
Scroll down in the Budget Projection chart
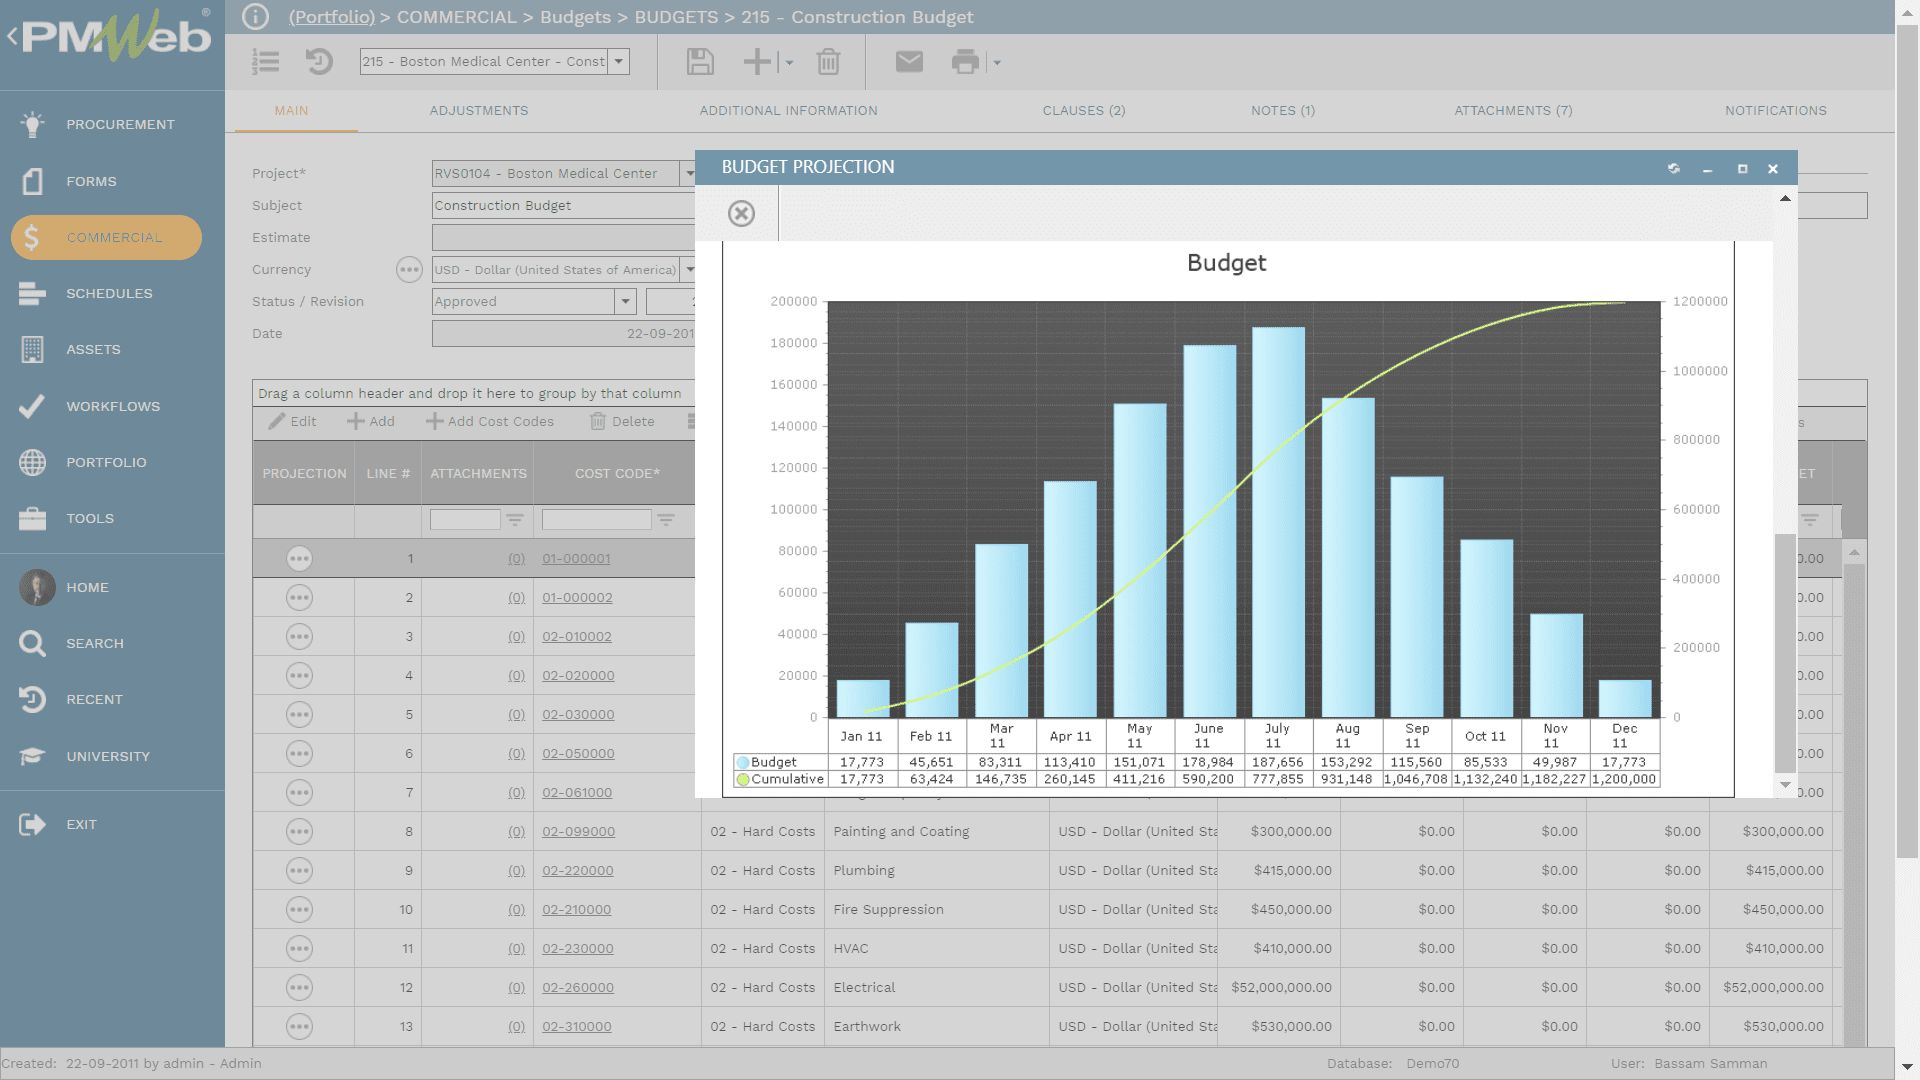[1785, 787]
